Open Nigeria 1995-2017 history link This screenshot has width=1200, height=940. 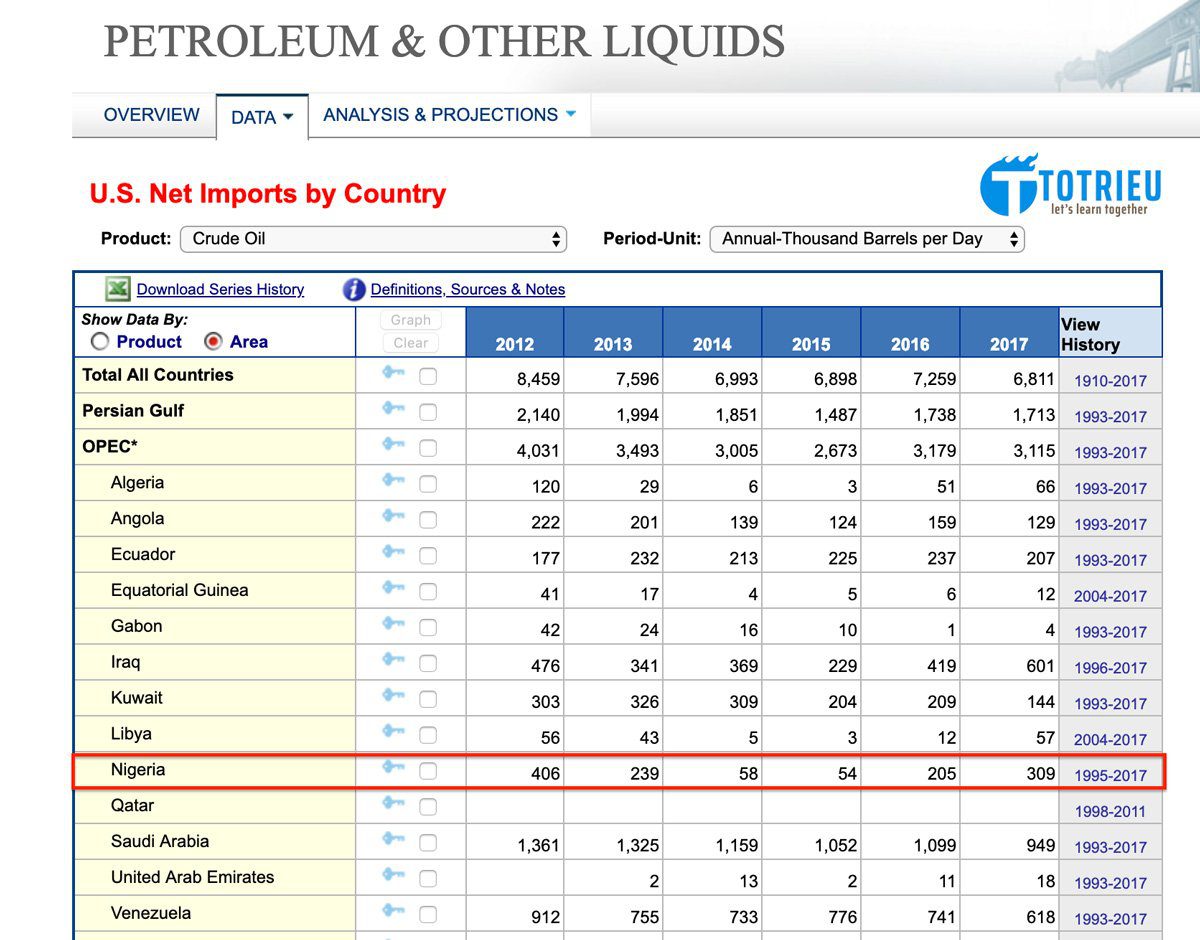tap(1110, 775)
